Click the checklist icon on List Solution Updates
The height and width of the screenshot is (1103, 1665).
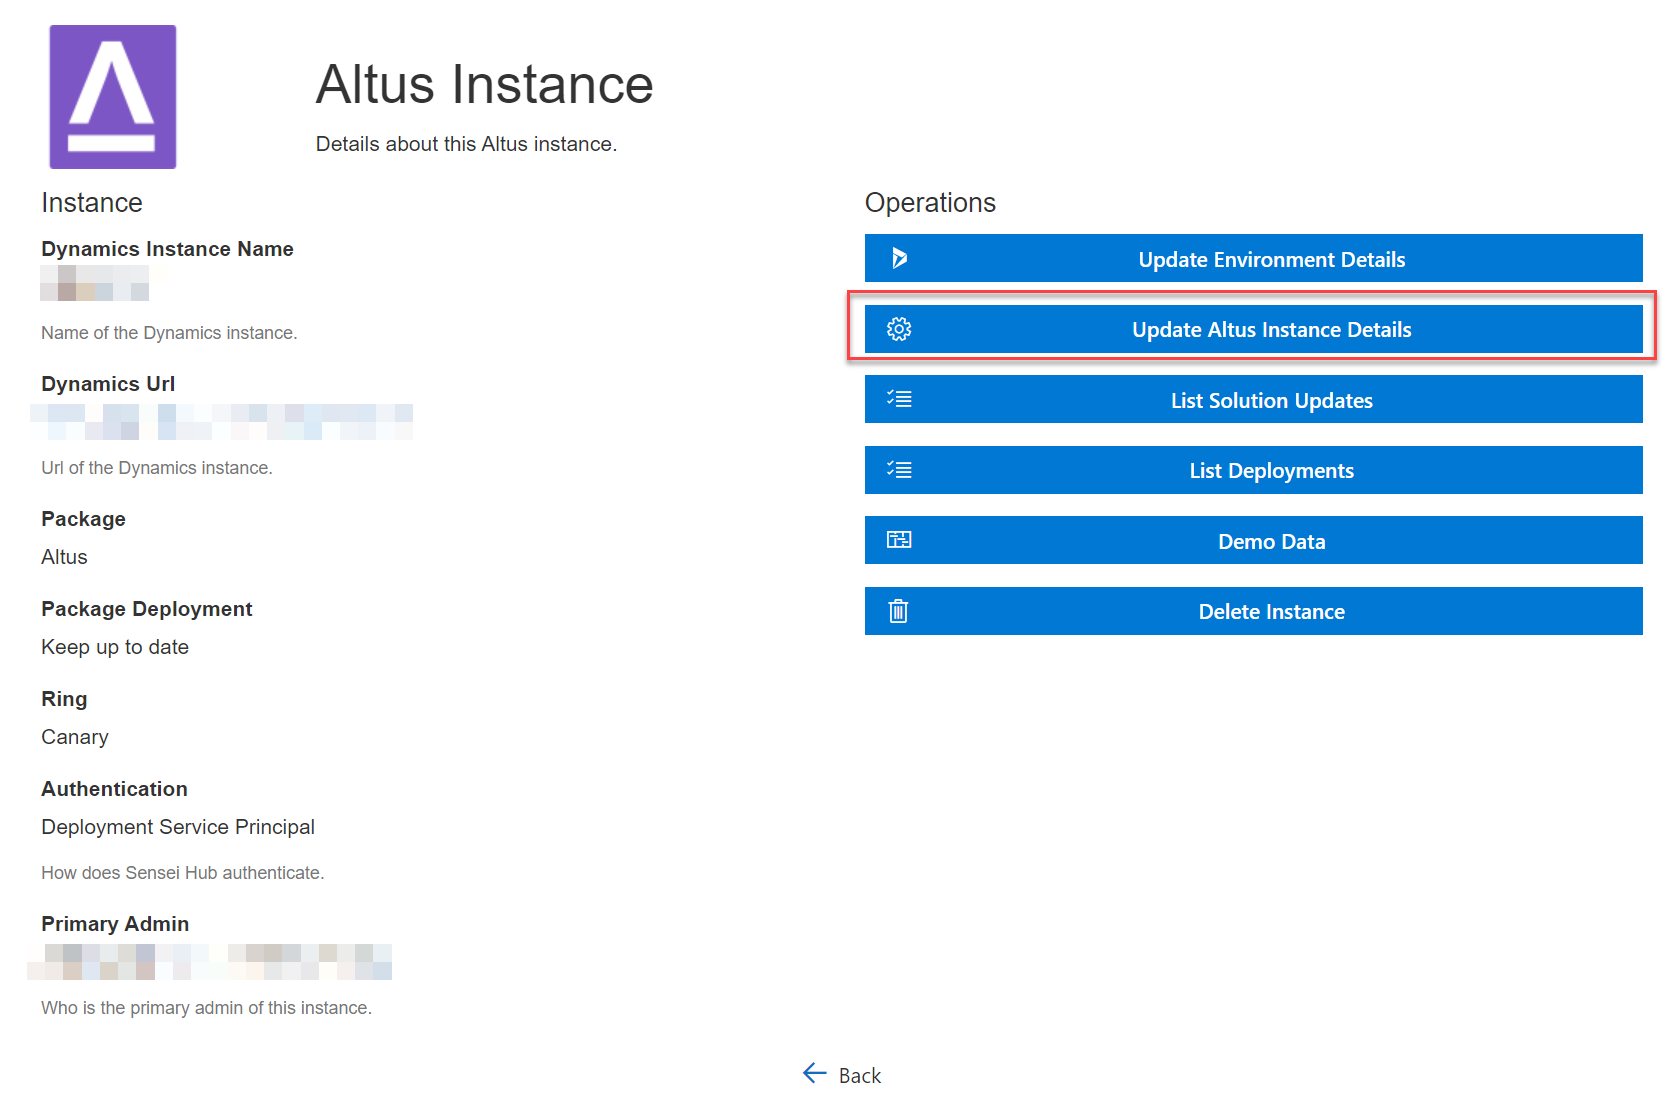[899, 399]
